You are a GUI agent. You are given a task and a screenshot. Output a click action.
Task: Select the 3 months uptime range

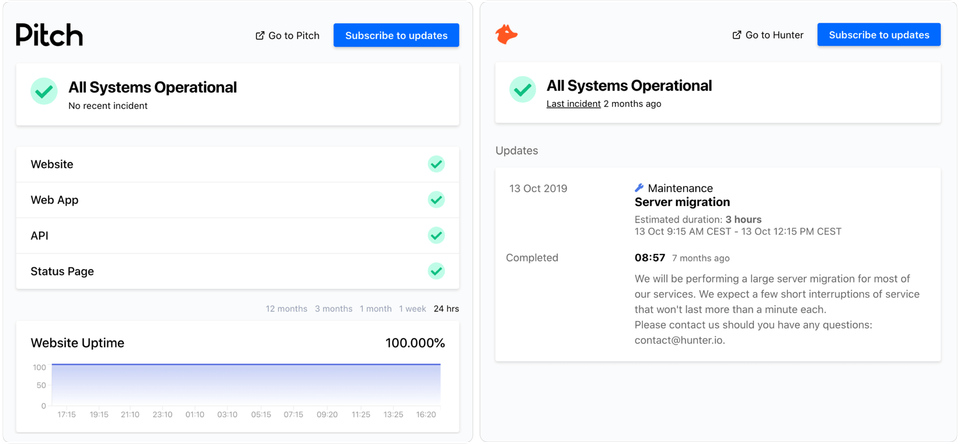[333, 309]
